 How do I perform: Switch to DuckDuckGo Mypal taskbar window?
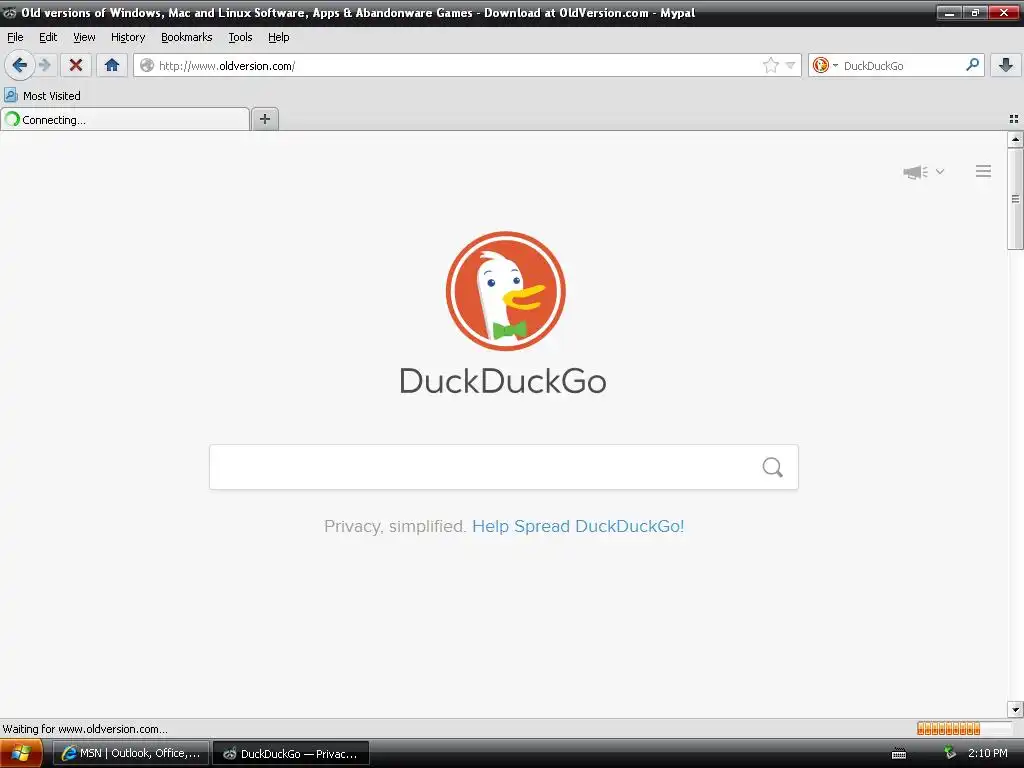click(291, 753)
